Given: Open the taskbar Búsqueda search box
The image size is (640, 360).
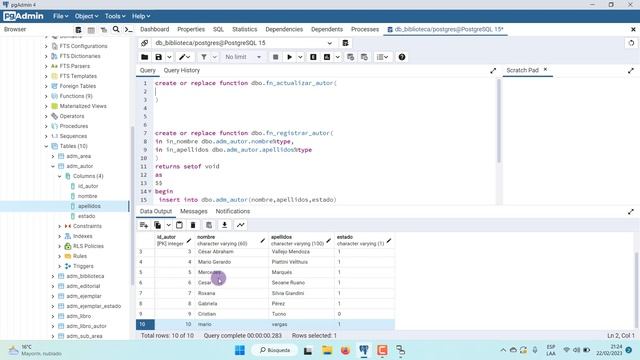Looking at the screenshot, I should pos(274,350).
